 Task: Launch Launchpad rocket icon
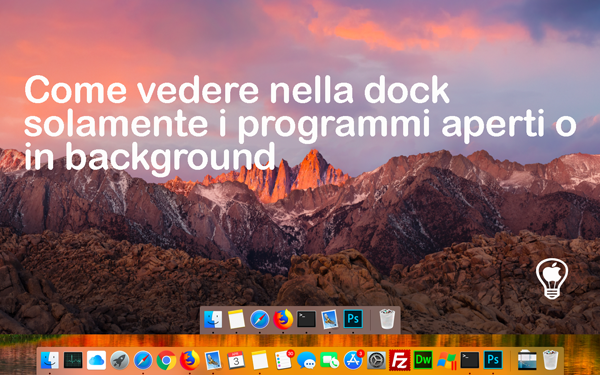119,360
